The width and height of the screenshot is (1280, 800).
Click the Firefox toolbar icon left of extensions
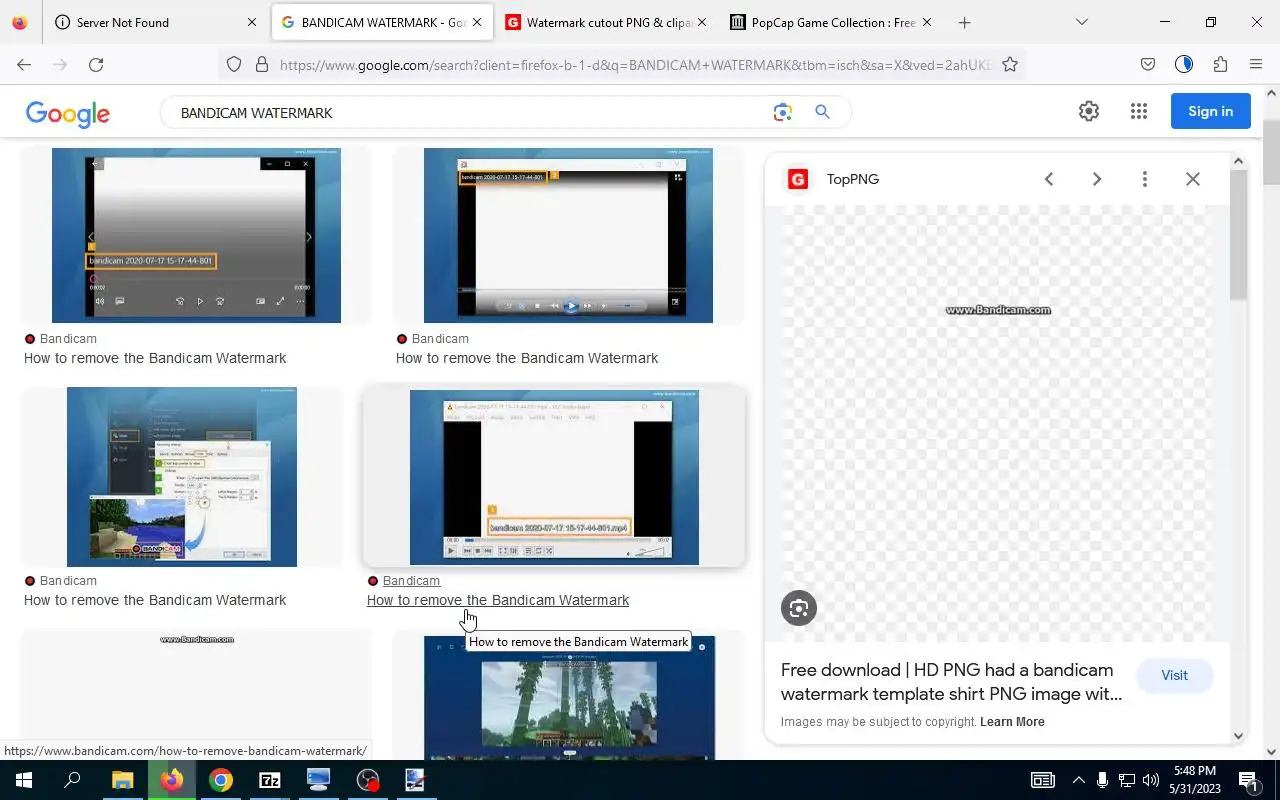point(1184,64)
